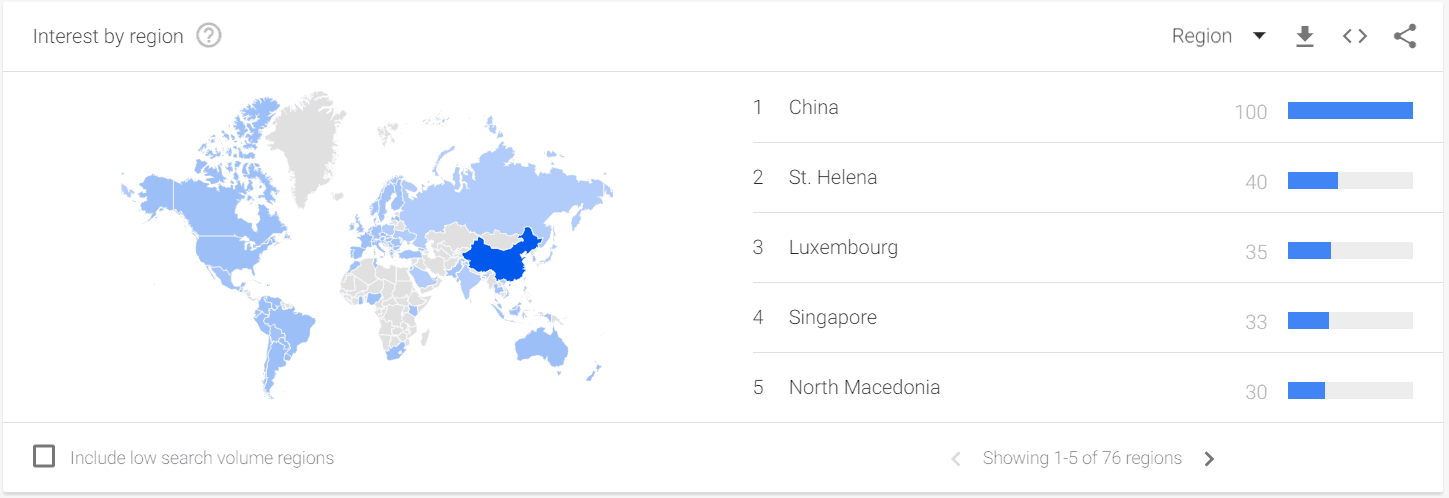Screen dimensions: 1449x498
Task: Select China in the region list
Action: 813,107
